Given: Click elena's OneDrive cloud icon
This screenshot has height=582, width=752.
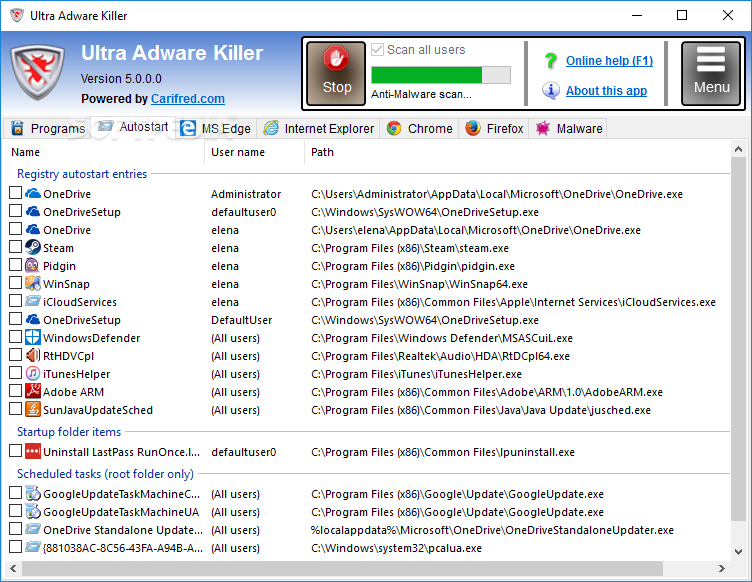Looking at the screenshot, I should point(33,229).
